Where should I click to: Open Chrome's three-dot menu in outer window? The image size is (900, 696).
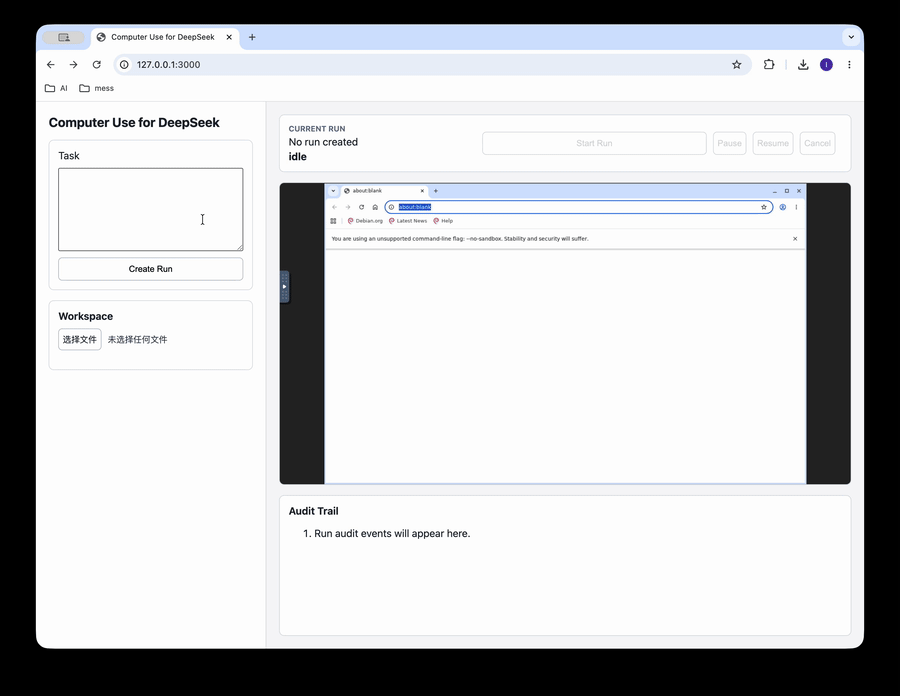tap(849, 65)
